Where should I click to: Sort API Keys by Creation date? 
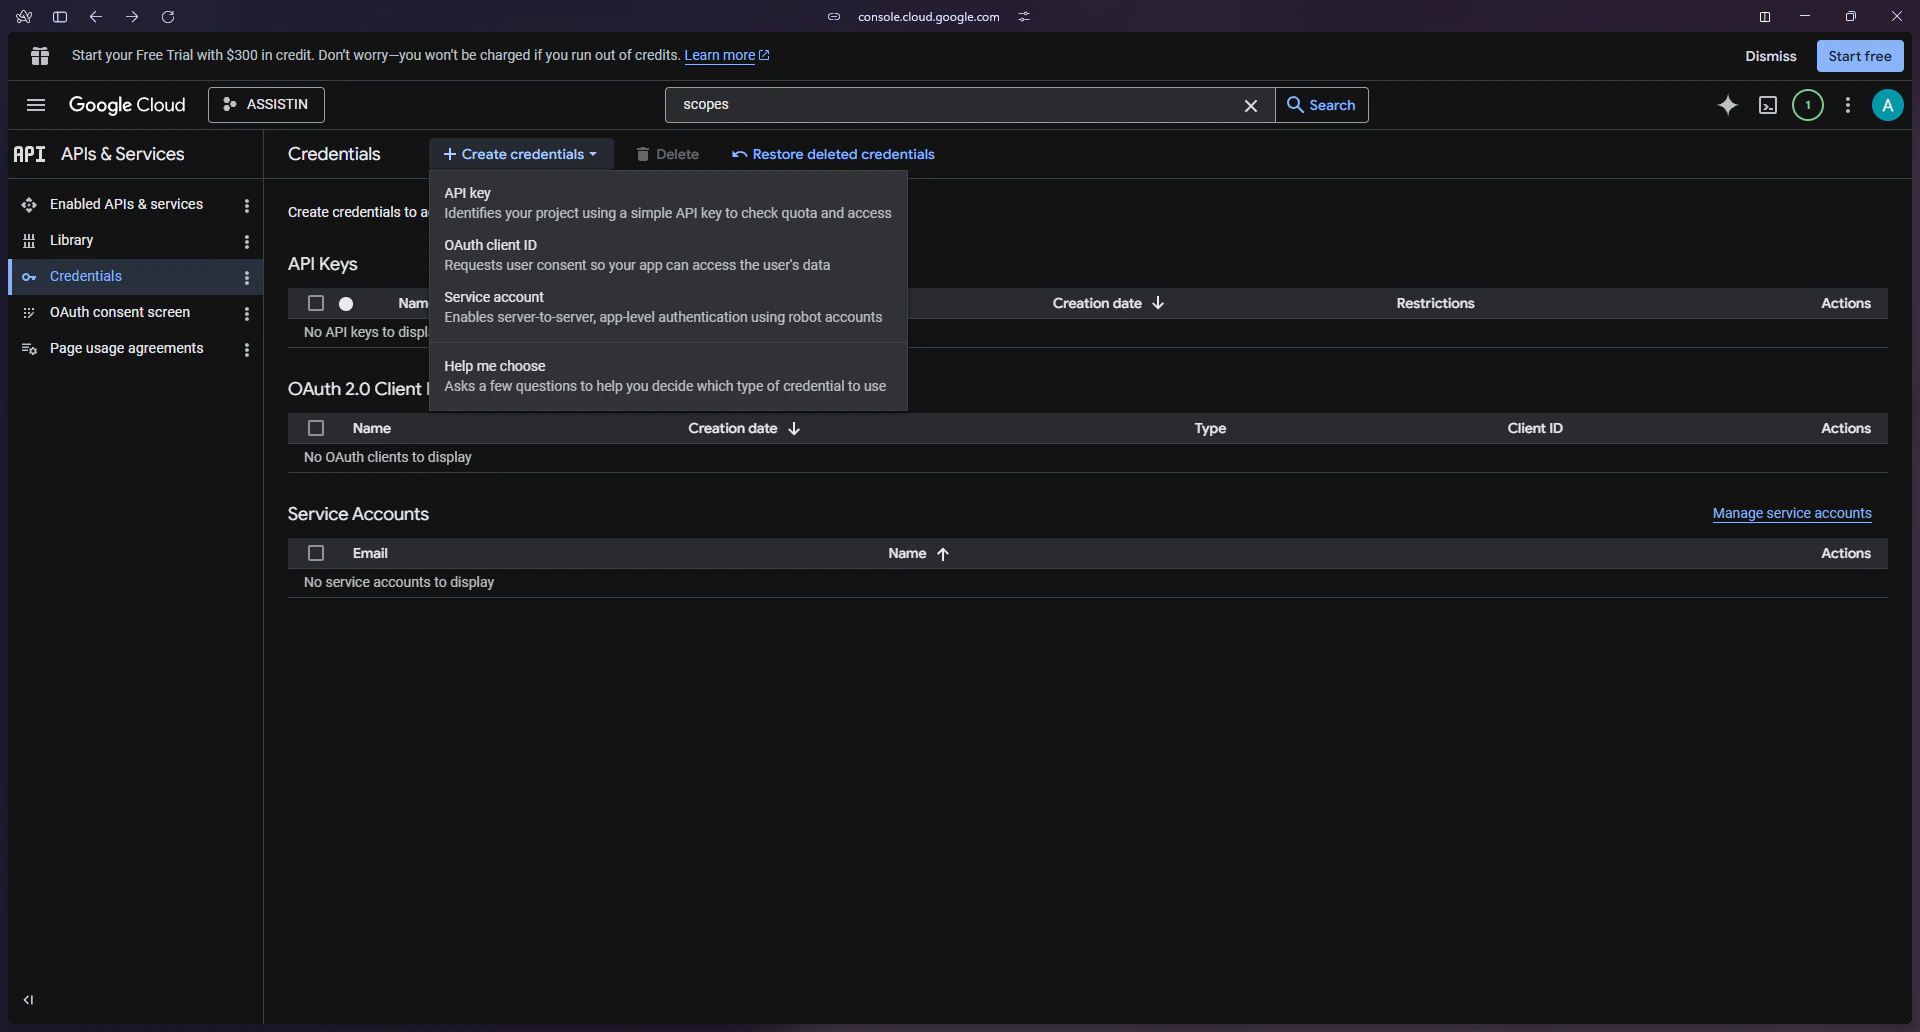[1108, 303]
